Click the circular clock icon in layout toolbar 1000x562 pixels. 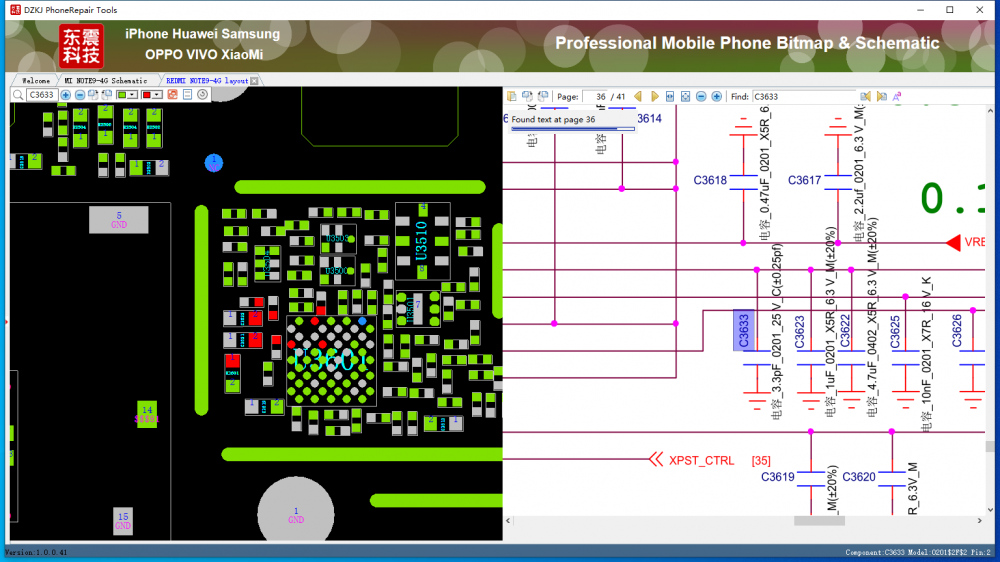(202, 95)
